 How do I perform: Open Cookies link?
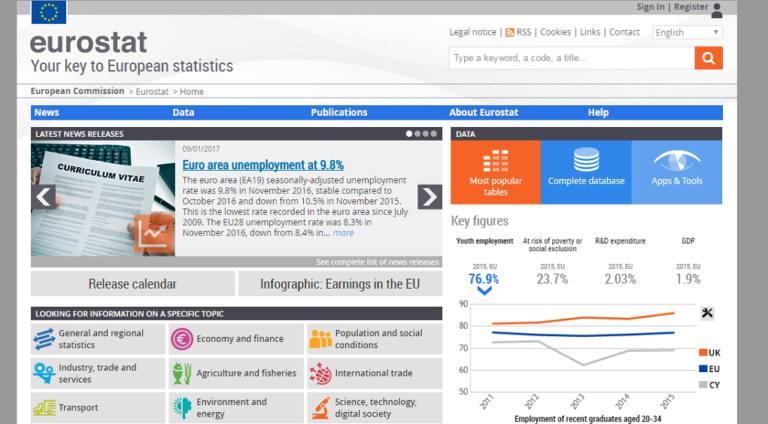point(555,32)
